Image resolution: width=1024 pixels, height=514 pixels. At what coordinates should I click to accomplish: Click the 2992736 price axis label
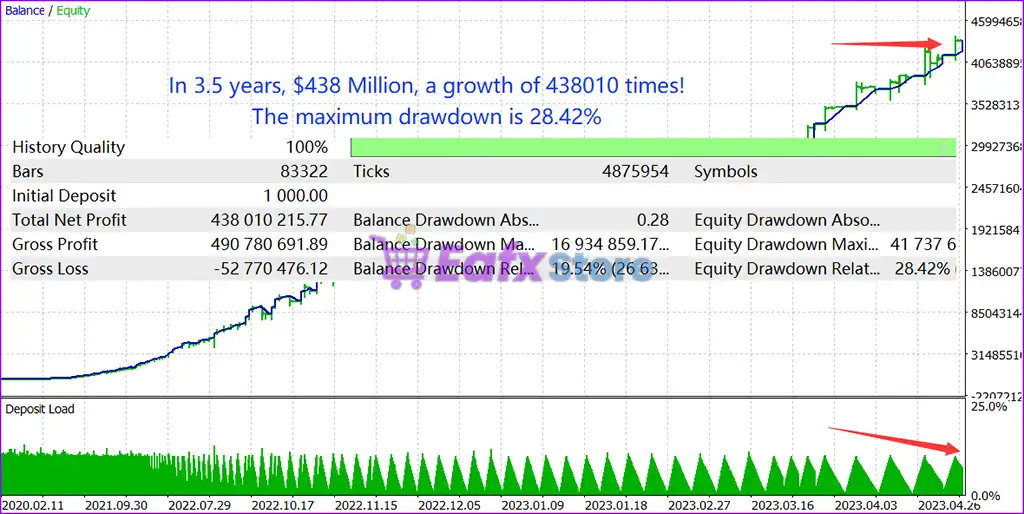(997, 147)
